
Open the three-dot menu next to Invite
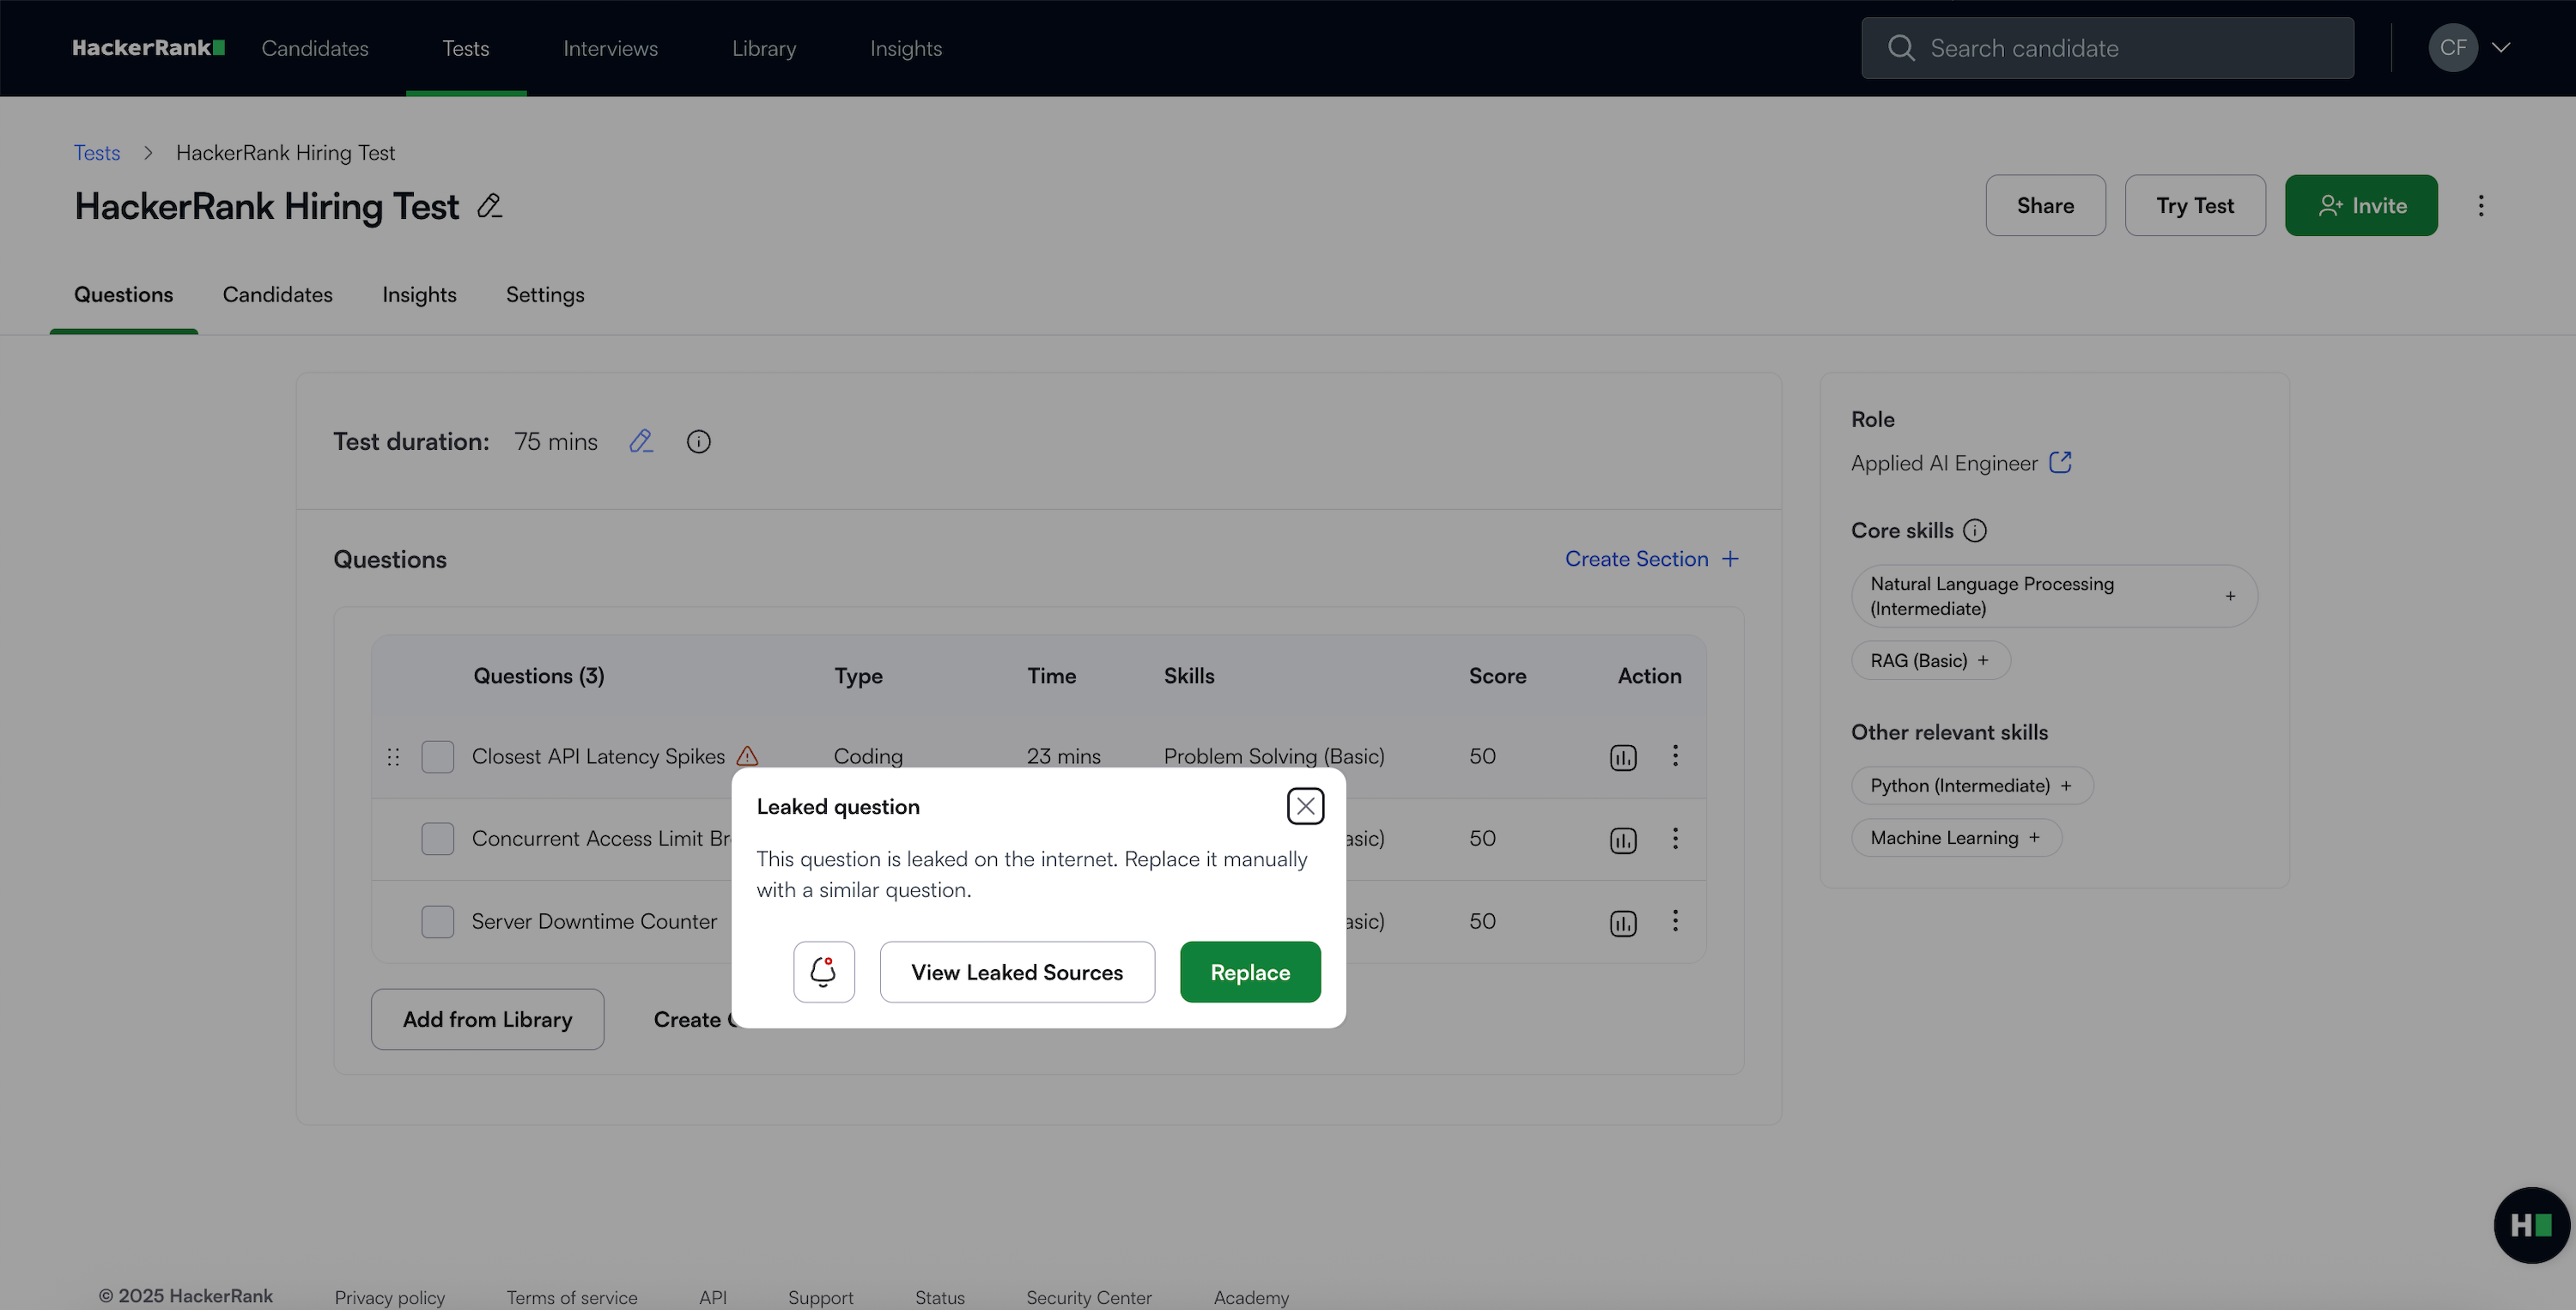click(2480, 206)
